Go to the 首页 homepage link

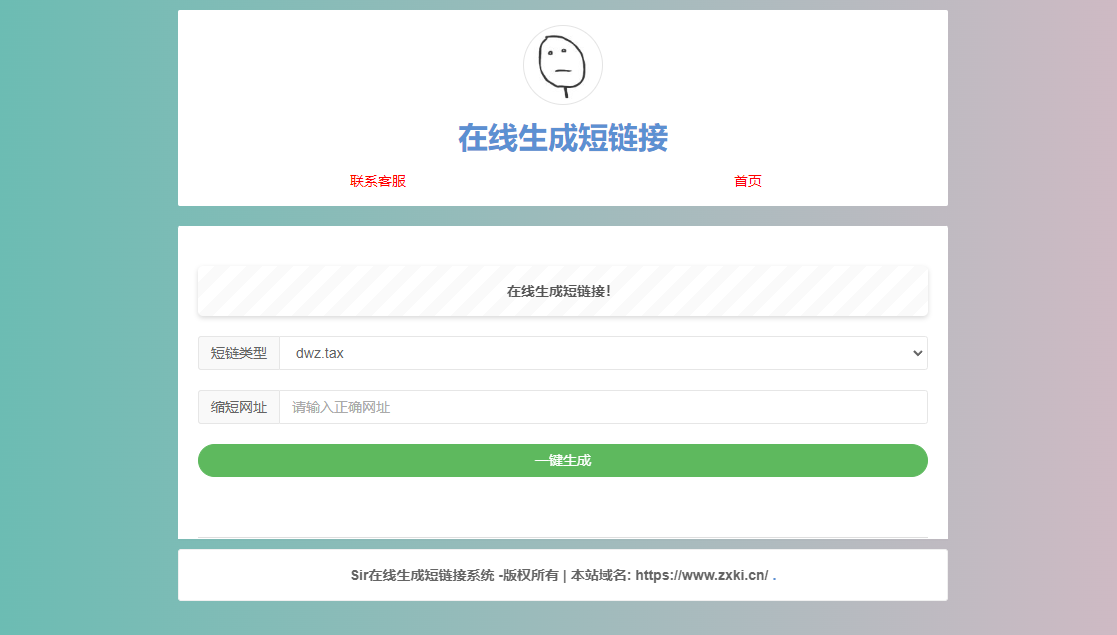click(x=746, y=181)
